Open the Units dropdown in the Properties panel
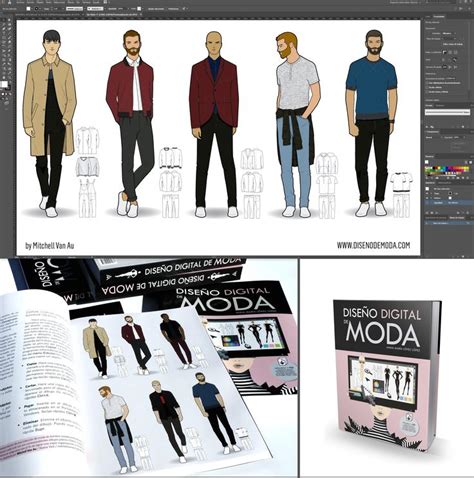This screenshot has height=478, width=474. [x=449, y=33]
